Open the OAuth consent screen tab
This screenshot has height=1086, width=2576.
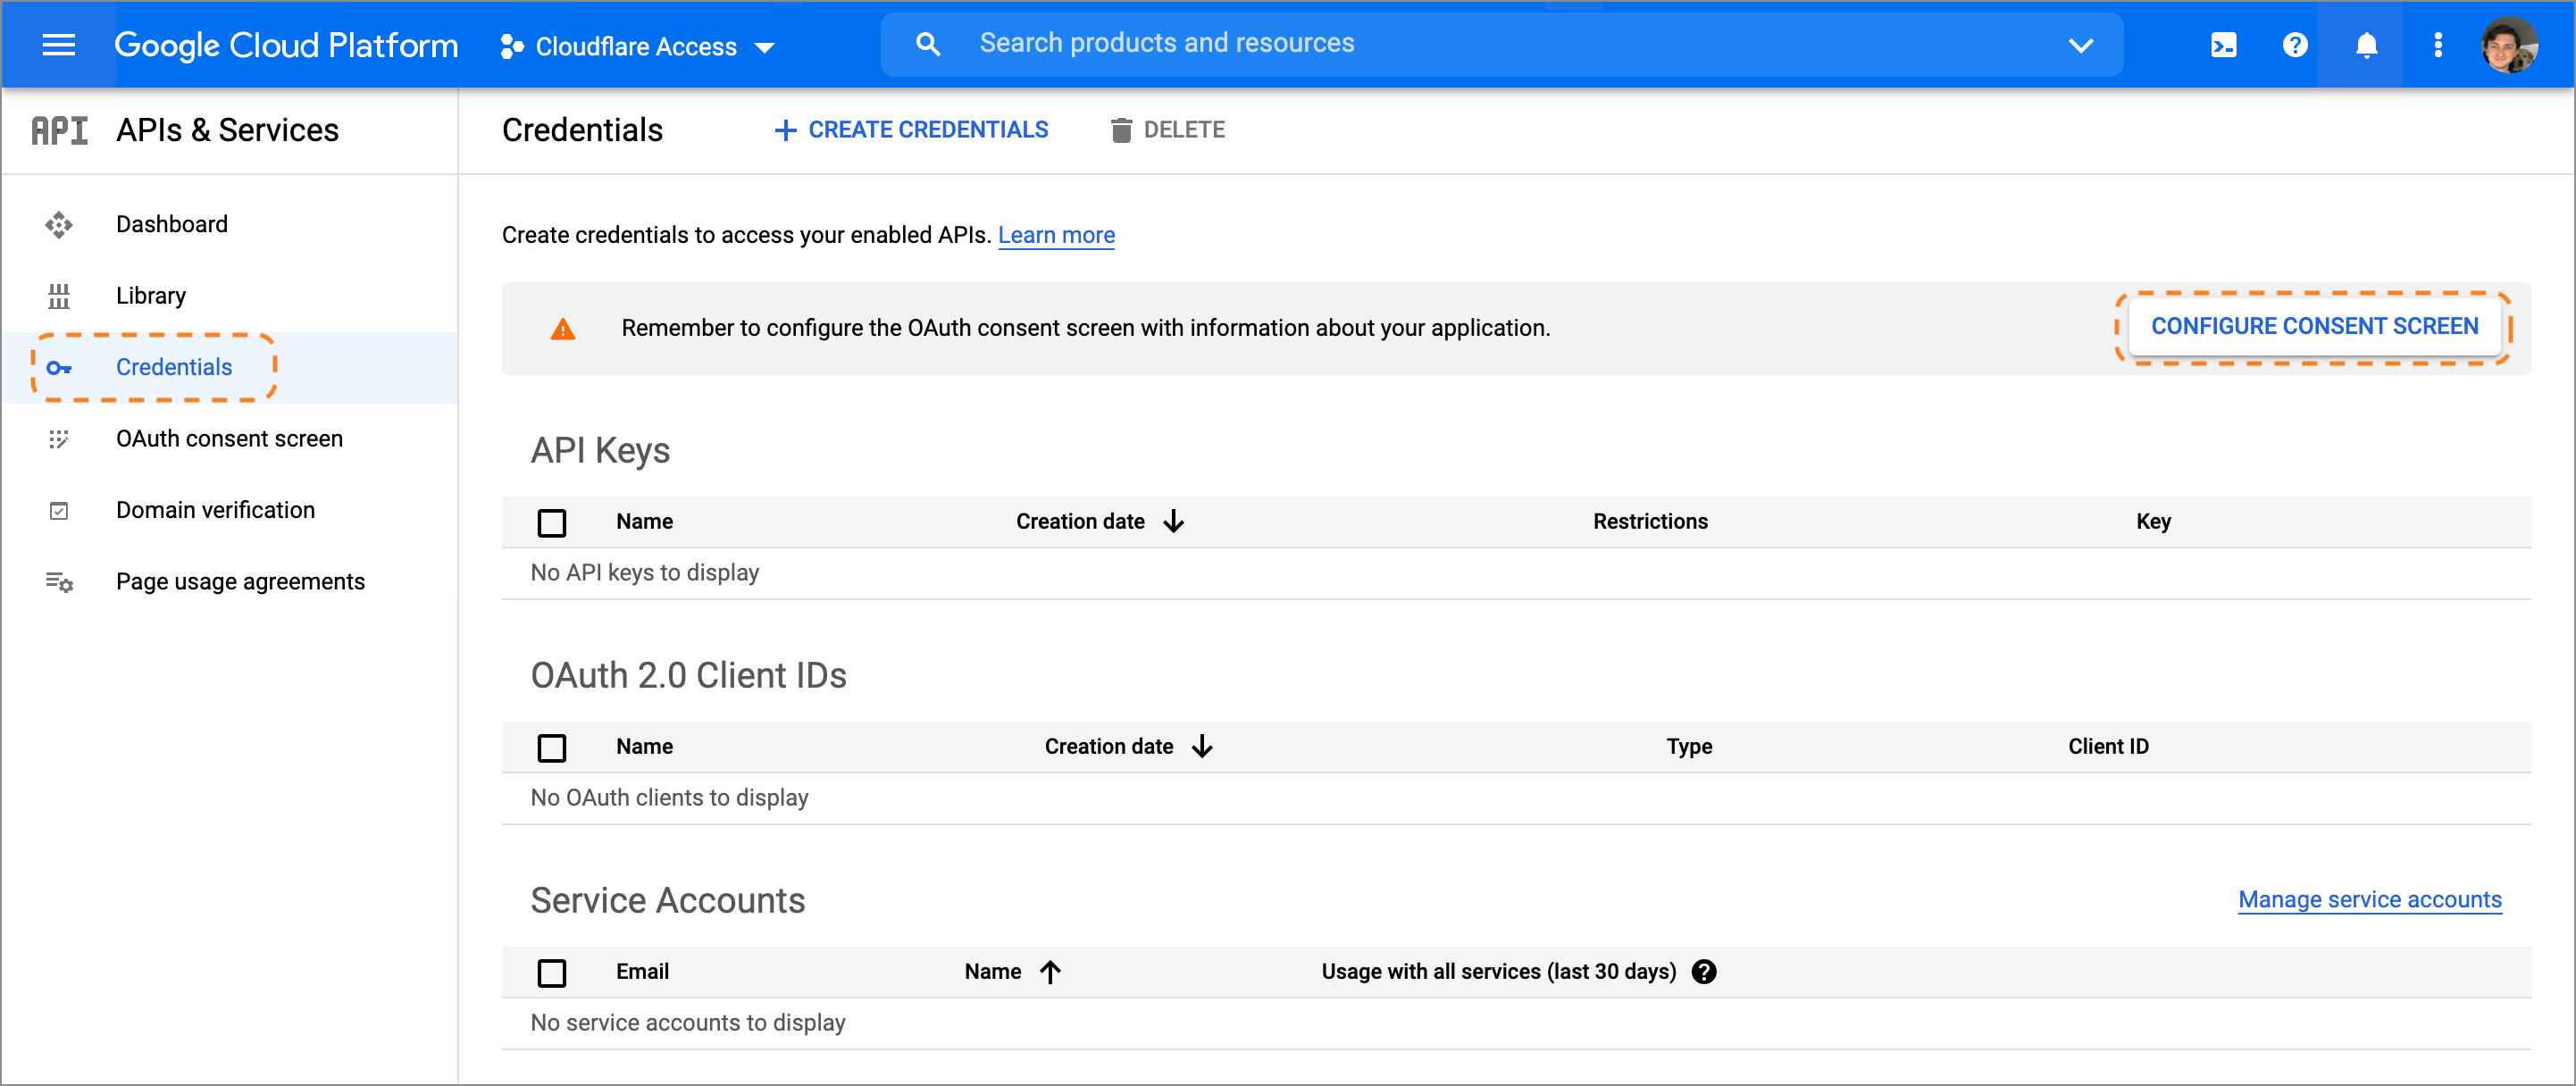click(229, 439)
